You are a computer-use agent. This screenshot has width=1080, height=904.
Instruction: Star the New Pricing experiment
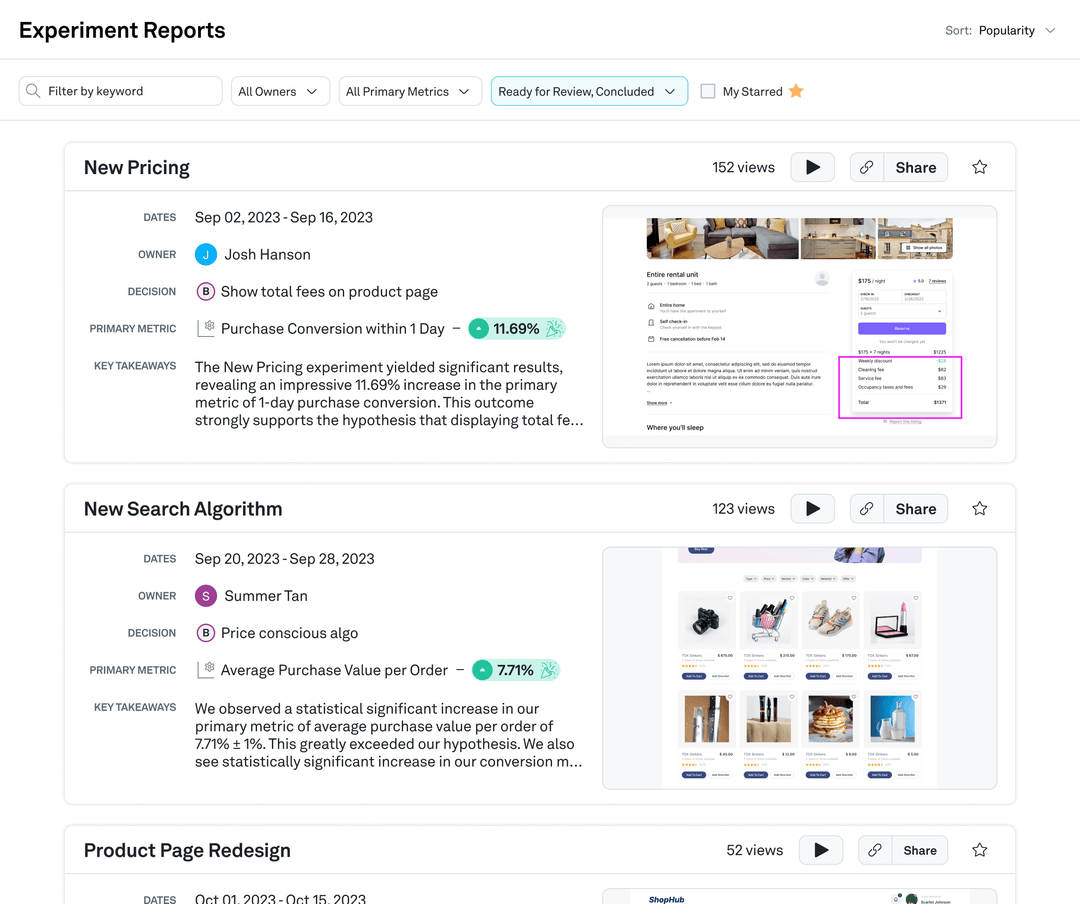(979, 167)
